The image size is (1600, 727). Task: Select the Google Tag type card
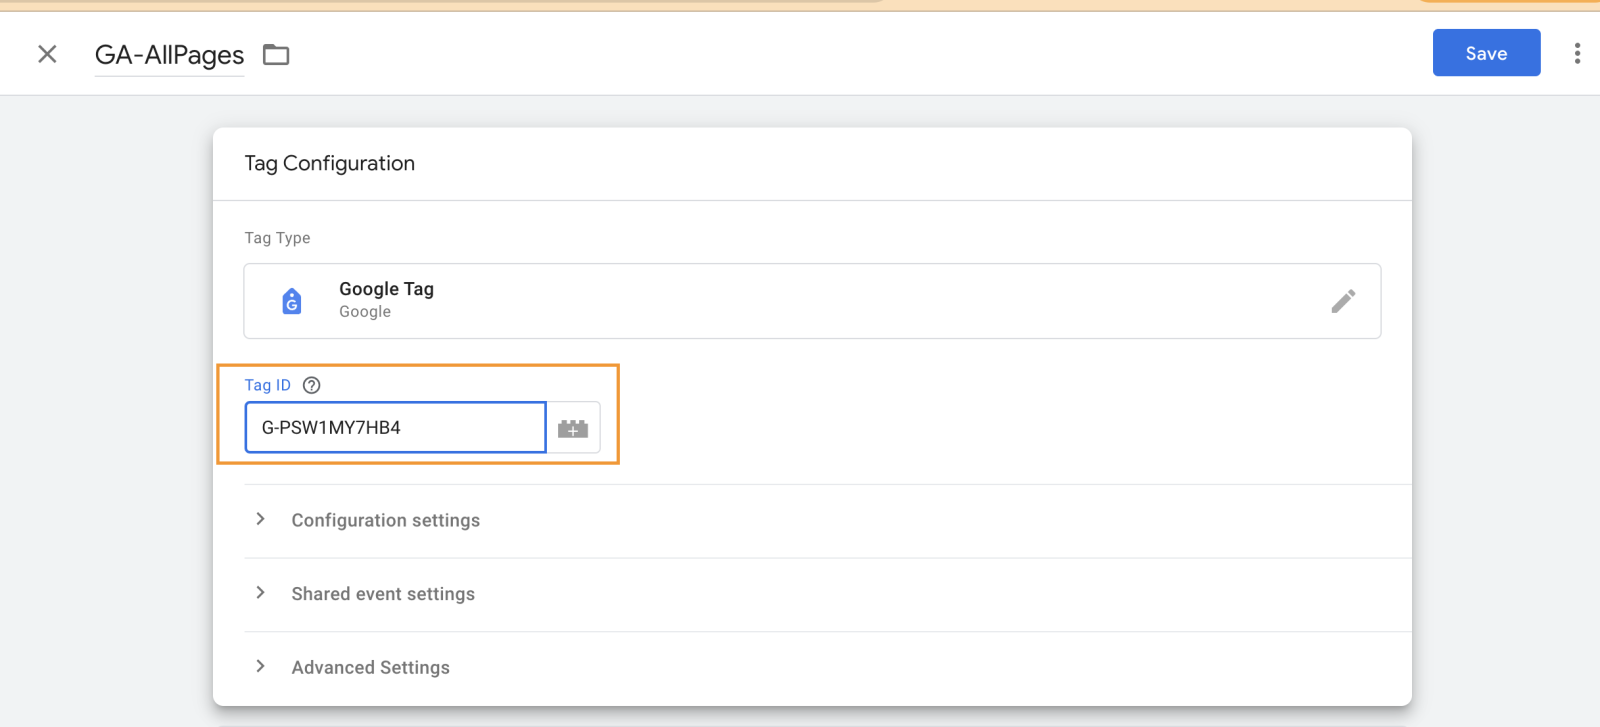pyautogui.click(x=812, y=301)
